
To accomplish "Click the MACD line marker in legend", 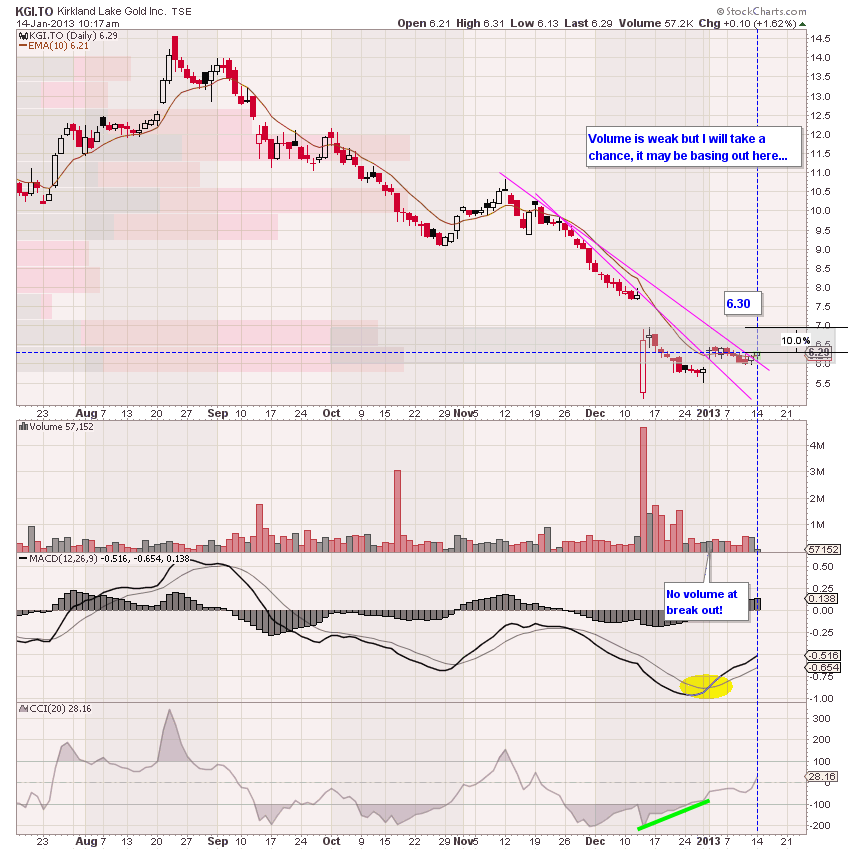I will click(23, 558).
